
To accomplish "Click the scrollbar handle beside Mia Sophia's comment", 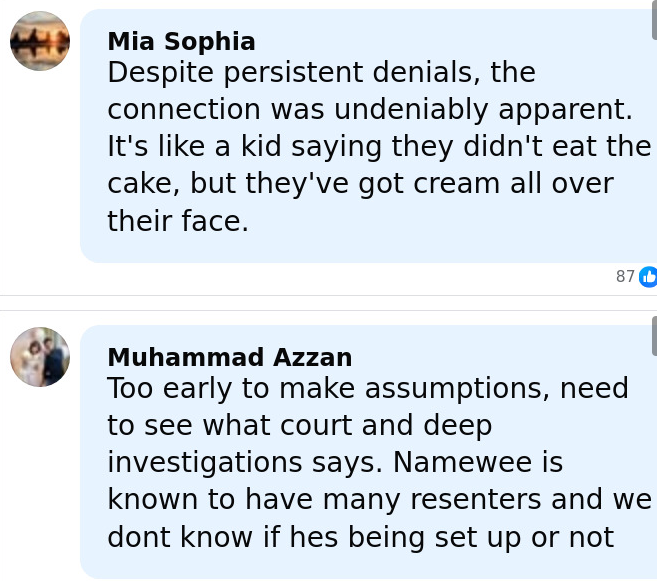I will click(654, 20).
